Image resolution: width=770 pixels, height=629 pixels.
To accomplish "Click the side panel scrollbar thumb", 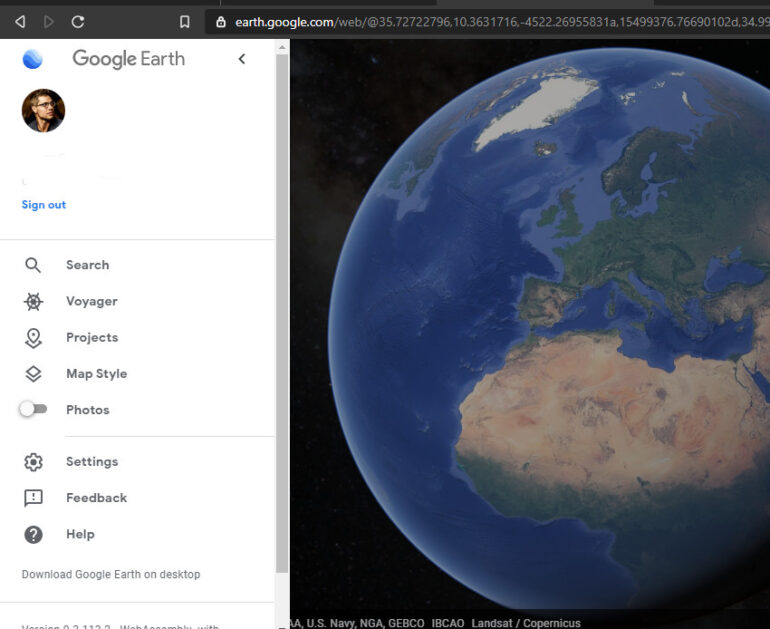I will (x=282, y=313).
